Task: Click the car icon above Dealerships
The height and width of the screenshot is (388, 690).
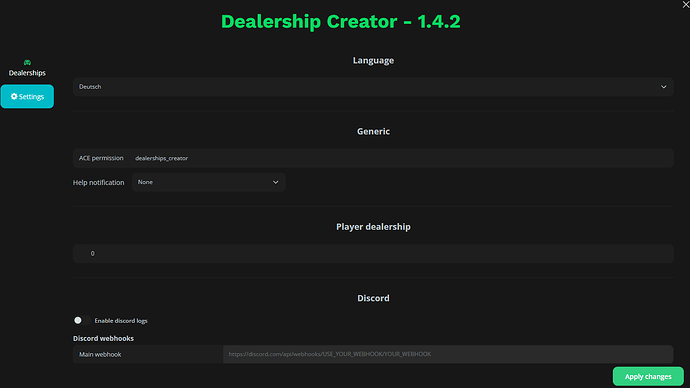Action: point(27,62)
